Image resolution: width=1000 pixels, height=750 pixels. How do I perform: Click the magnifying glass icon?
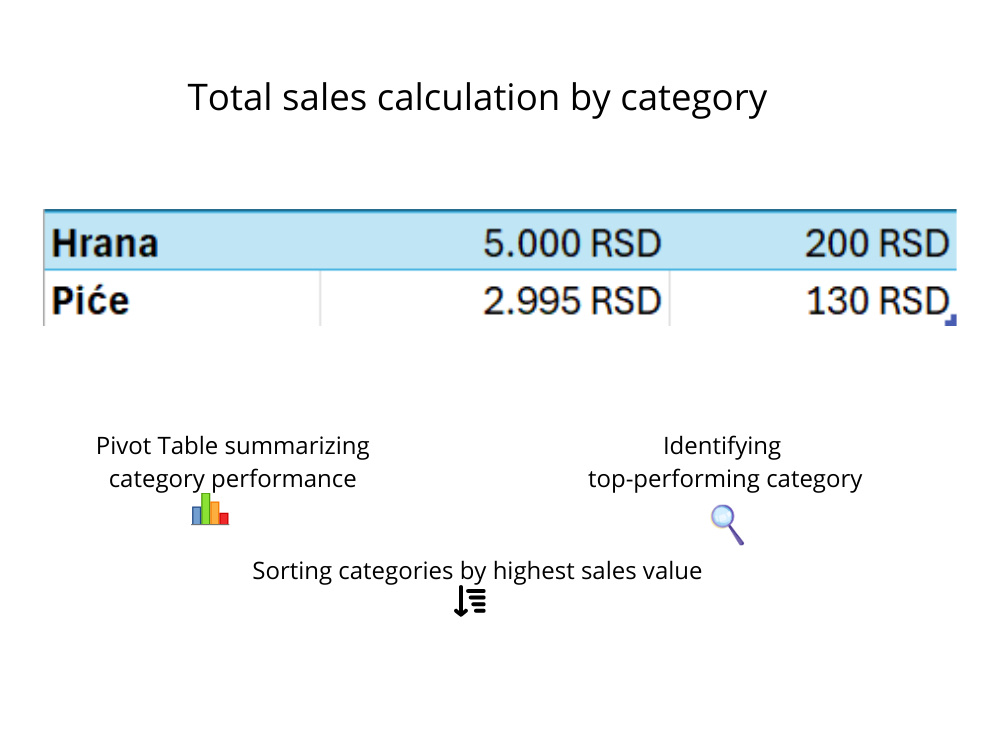point(727,525)
